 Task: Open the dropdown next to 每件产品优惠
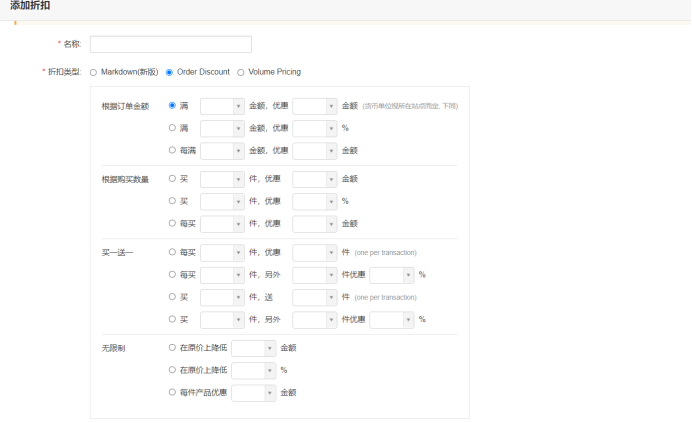pos(253,393)
